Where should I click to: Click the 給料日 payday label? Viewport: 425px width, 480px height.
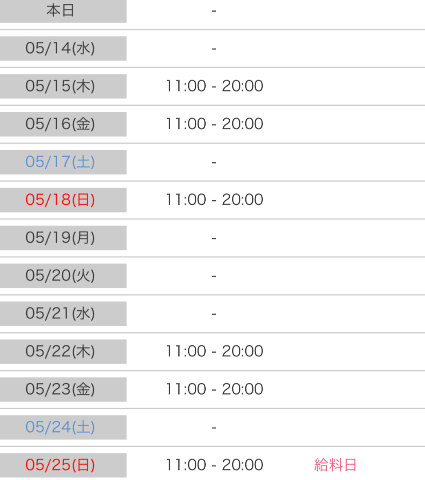[x=335, y=465]
